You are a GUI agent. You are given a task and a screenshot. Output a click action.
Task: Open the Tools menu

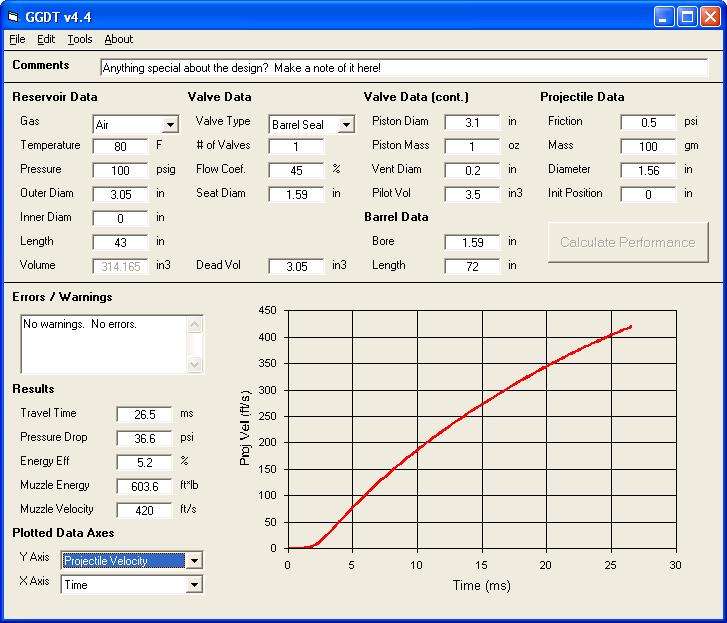[x=80, y=39]
